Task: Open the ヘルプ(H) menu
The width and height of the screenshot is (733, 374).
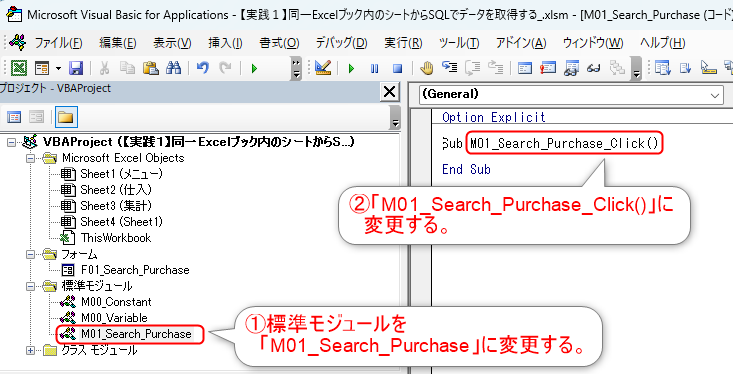Action: [x=662, y=43]
